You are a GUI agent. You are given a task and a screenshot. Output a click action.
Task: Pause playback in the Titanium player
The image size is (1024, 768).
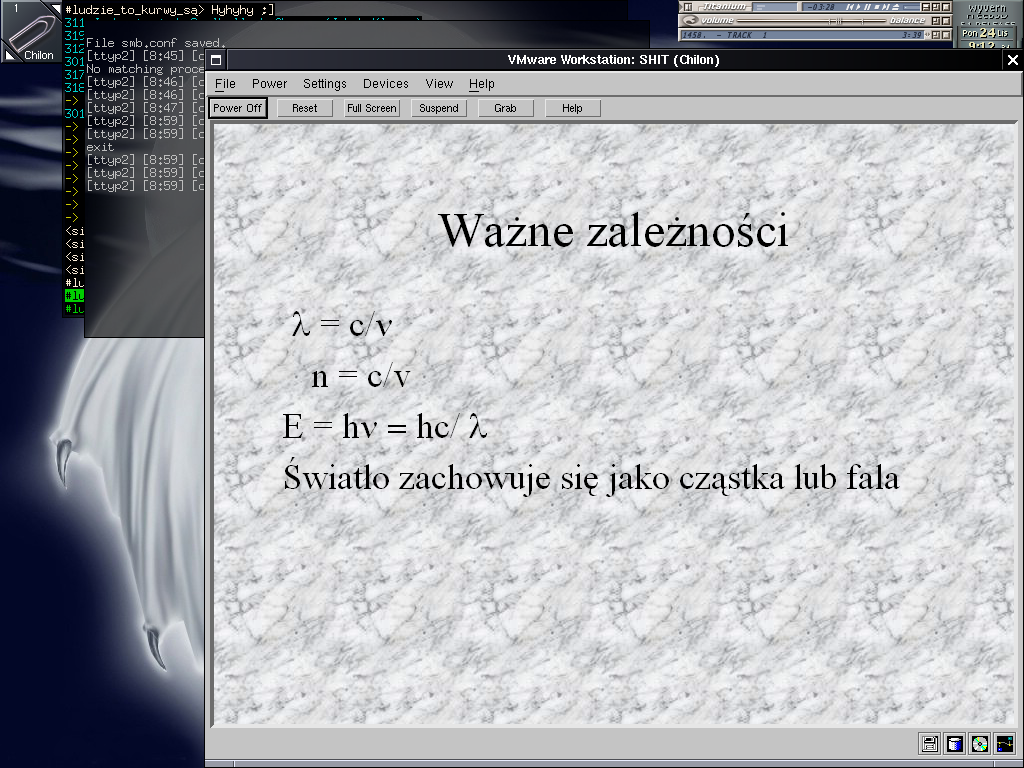(x=869, y=6)
